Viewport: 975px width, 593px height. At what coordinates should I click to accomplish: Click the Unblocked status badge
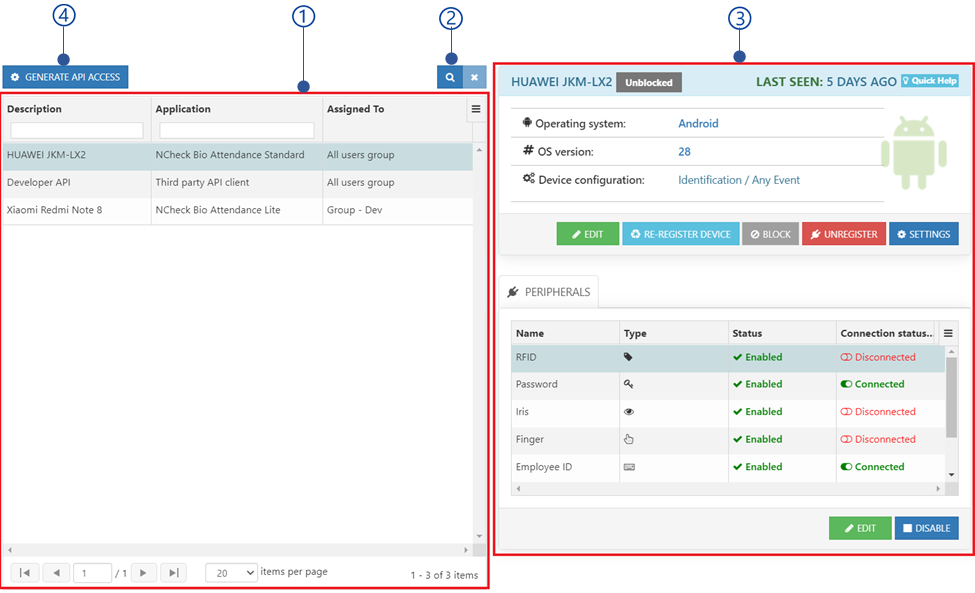(x=649, y=82)
